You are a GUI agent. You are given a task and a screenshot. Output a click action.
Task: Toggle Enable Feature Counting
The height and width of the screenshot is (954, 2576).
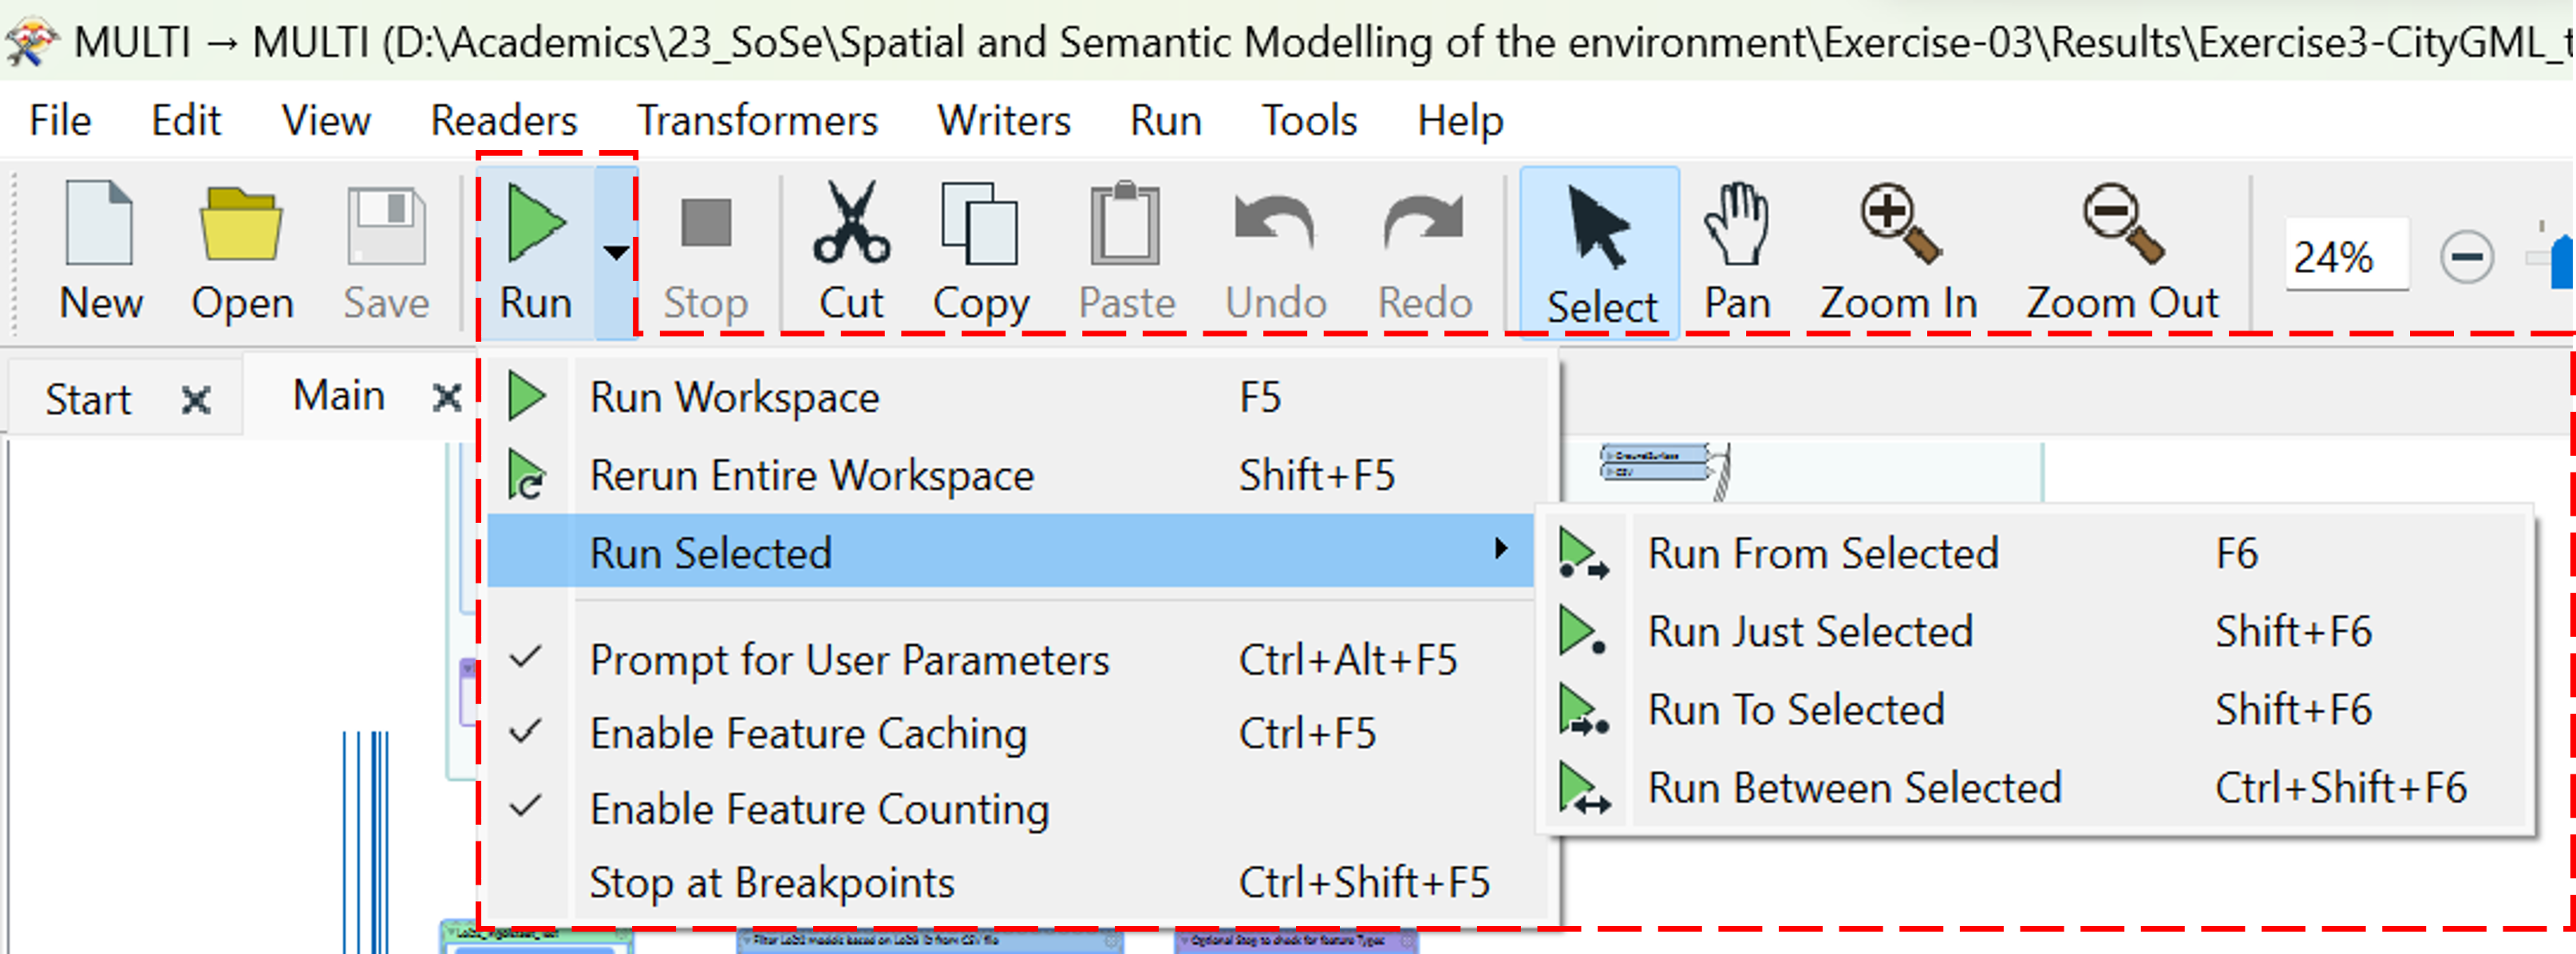[x=1012, y=808]
